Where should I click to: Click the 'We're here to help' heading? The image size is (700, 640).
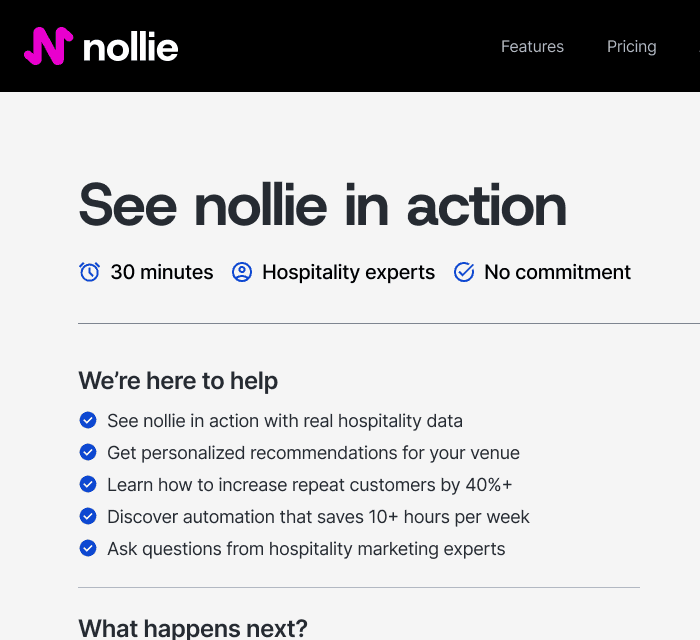click(x=178, y=381)
